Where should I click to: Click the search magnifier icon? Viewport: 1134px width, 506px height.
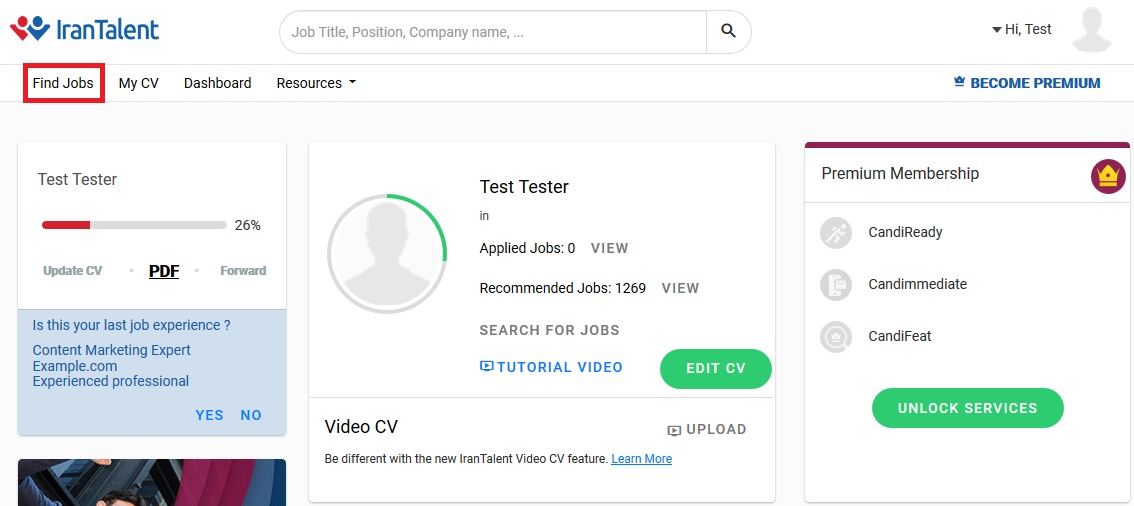(x=728, y=32)
